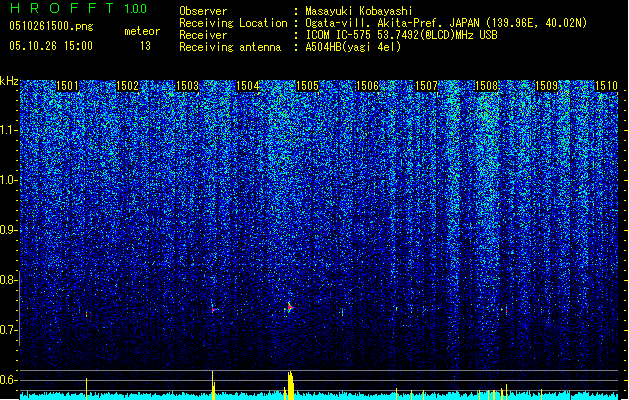This screenshot has width=629, height=400.
Task: Click the 1.0 kHz frequency label
Action: point(9,180)
